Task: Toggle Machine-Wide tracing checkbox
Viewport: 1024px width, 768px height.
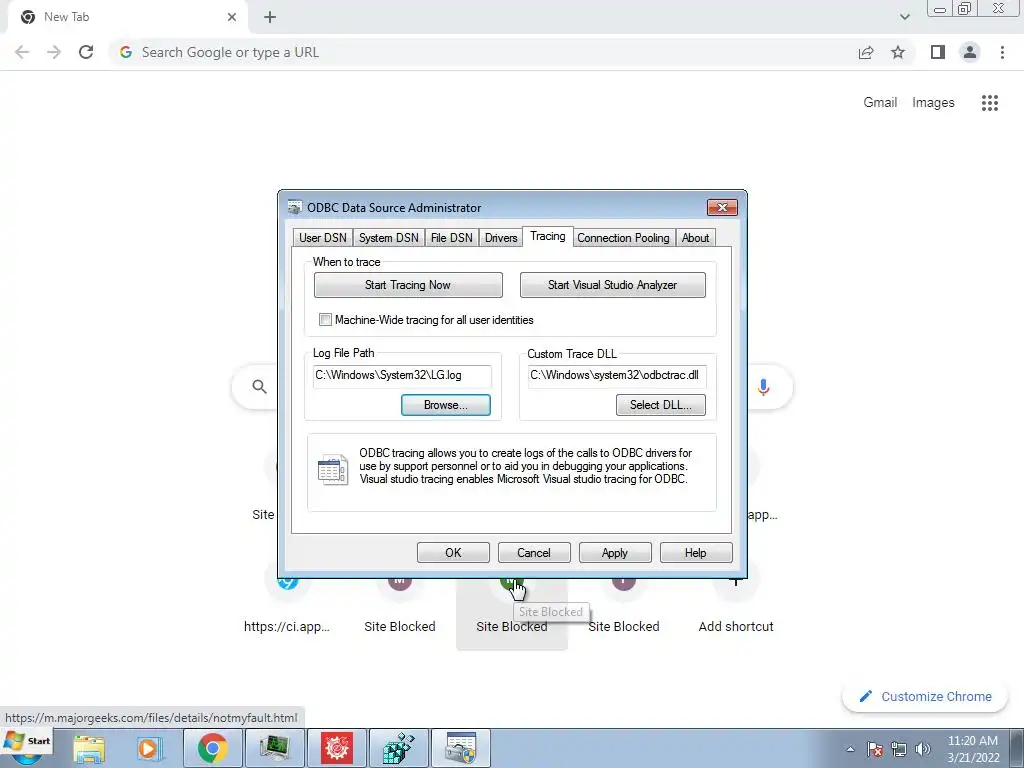Action: [x=325, y=319]
